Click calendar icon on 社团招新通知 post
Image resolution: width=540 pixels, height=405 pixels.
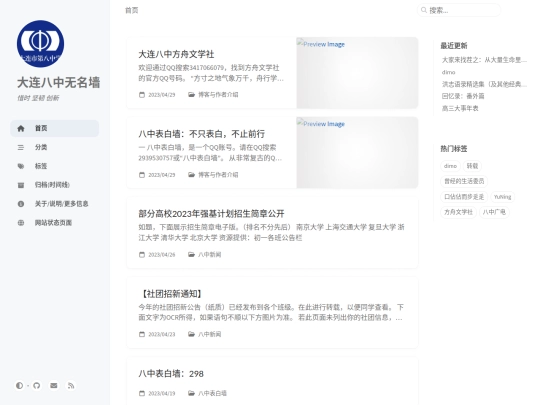click(142, 334)
